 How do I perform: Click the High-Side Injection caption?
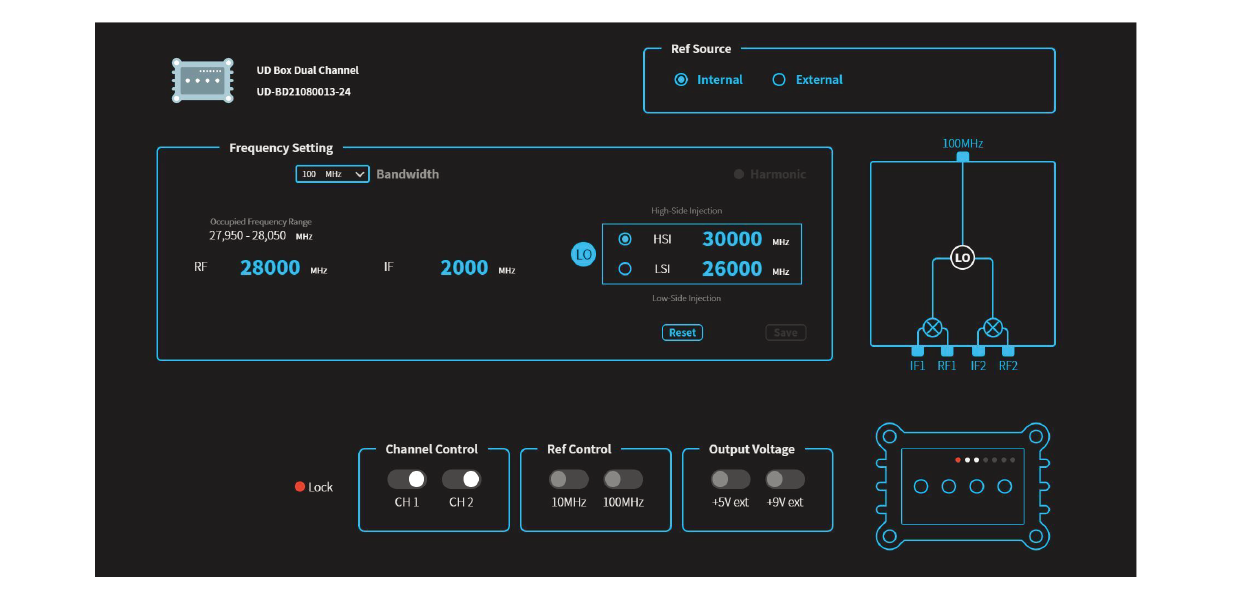(x=686, y=211)
